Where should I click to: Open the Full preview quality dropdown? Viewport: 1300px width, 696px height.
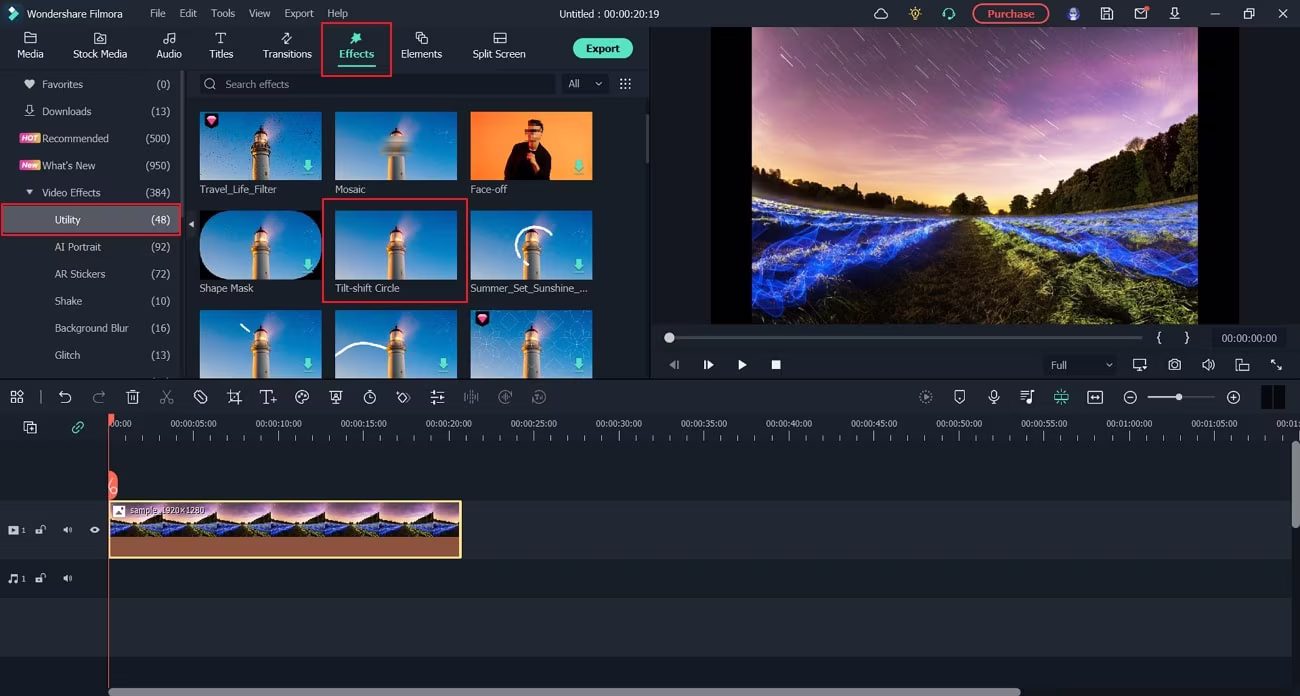point(1080,365)
